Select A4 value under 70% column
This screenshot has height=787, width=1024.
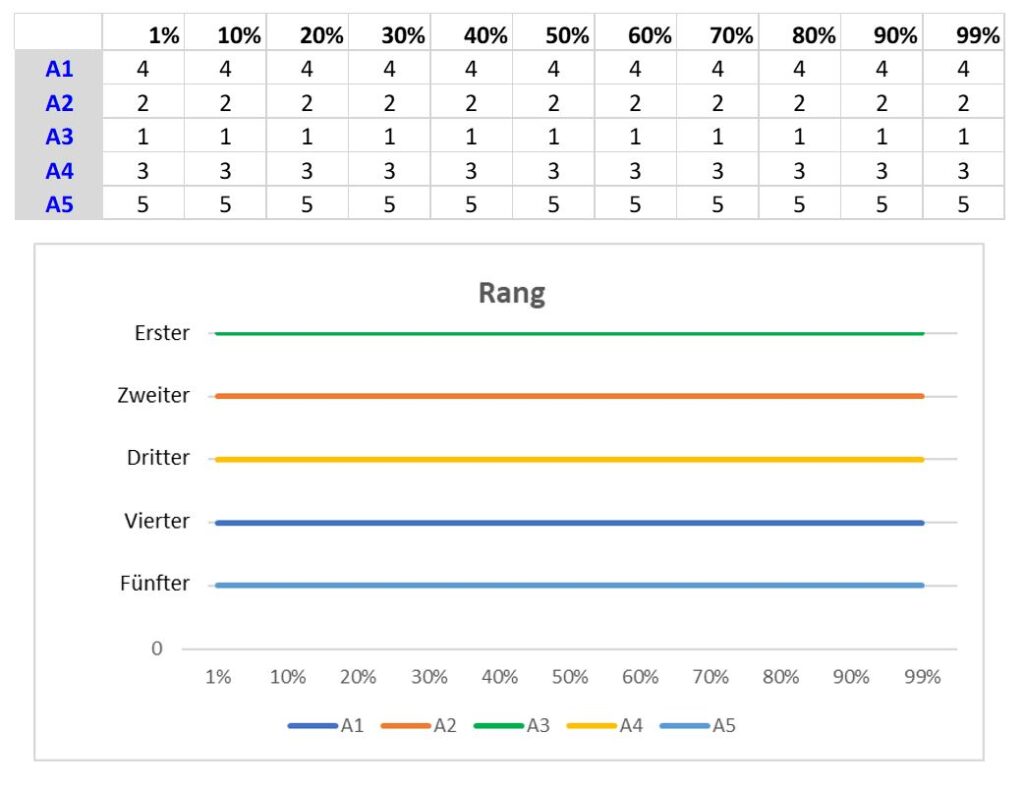coord(718,170)
